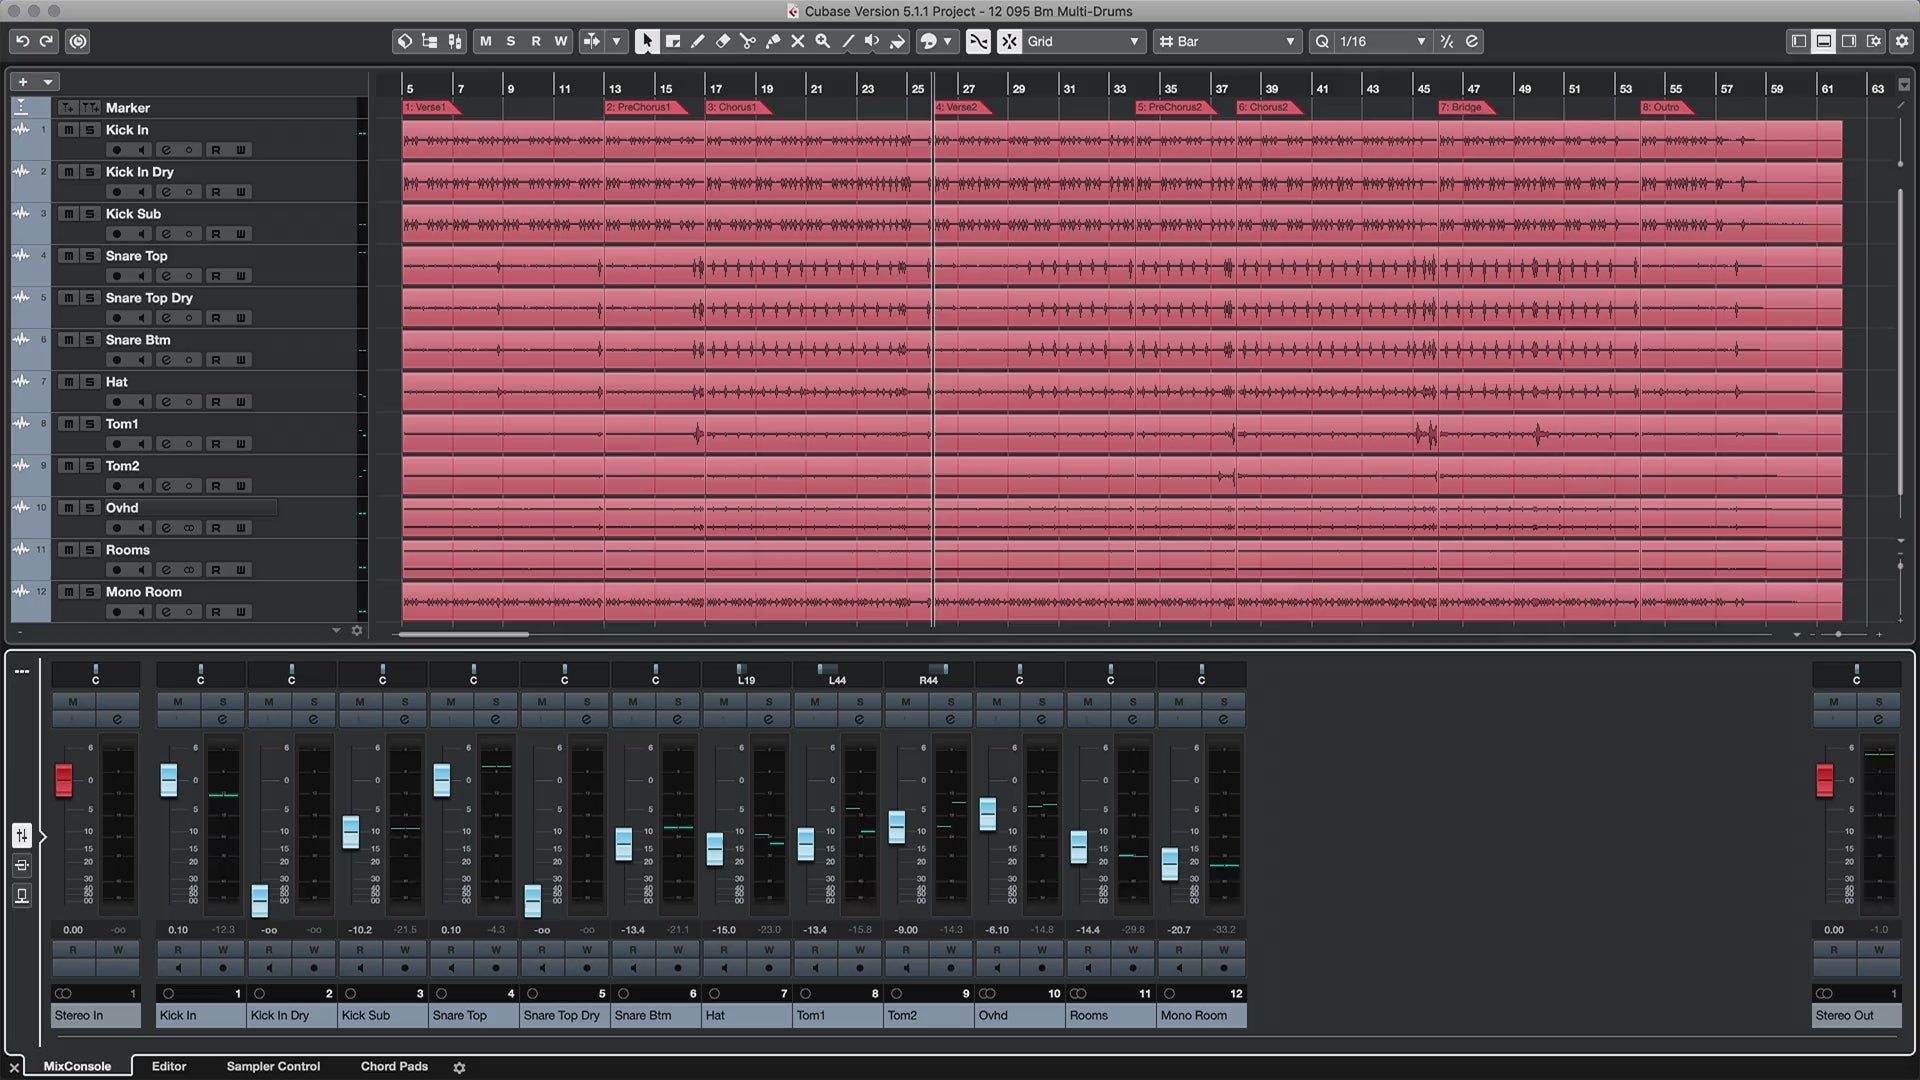The width and height of the screenshot is (1920, 1080).
Task: Select the Stereo Out channel label
Action: pyautogui.click(x=1857, y=1015)
